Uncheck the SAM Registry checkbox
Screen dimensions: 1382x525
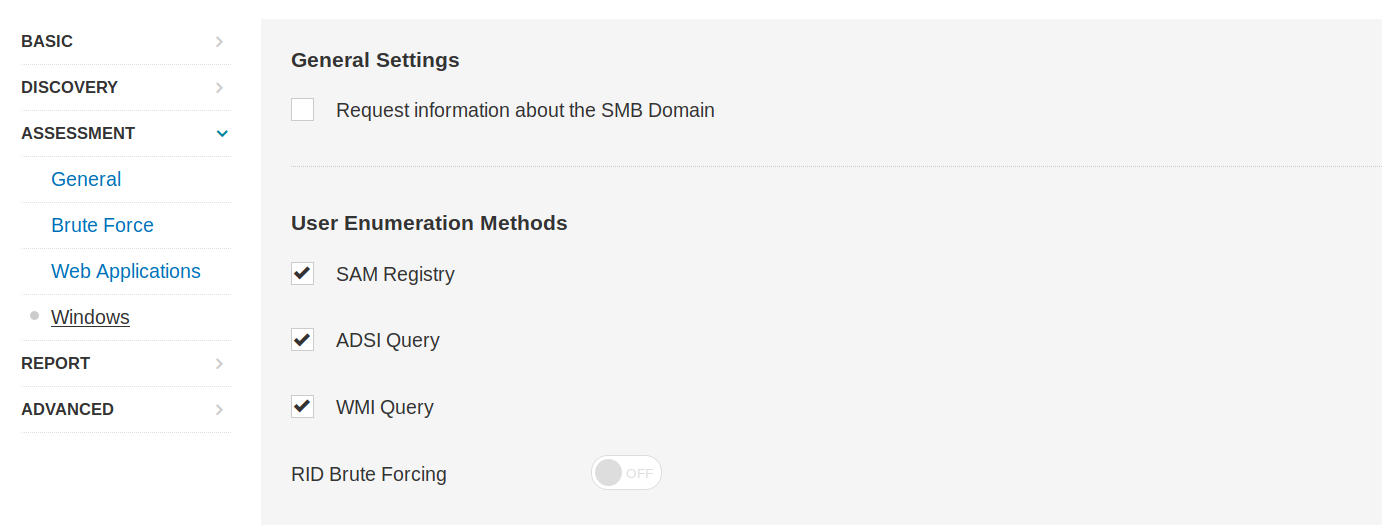pos(302,274)
